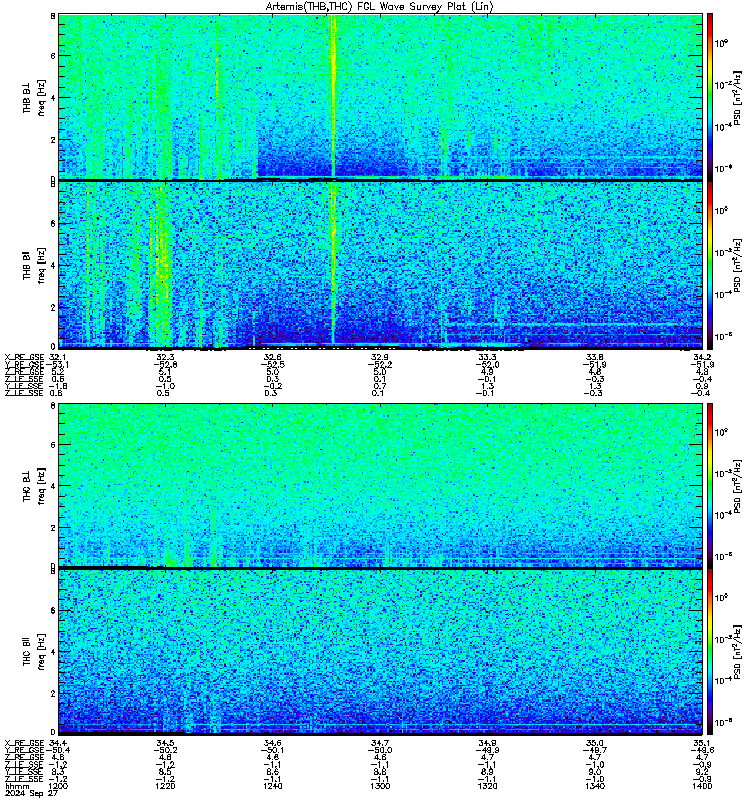Click the X_RE_GSE value 34.7
The image size is (750, 800).
pyautogui.click(x=380, y=743)
